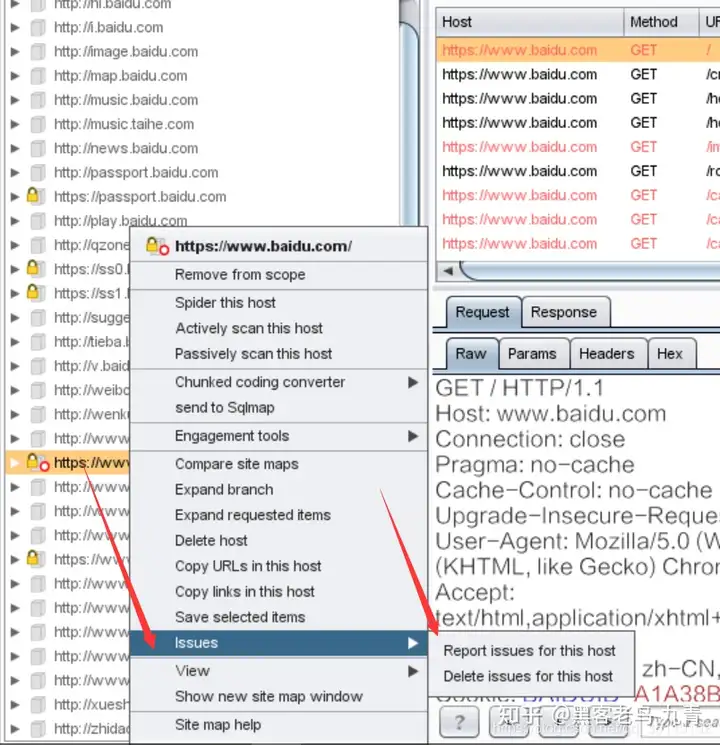Choose Copy URLs in this host
This screenshot has width=720, height=745.
point(279,566)
